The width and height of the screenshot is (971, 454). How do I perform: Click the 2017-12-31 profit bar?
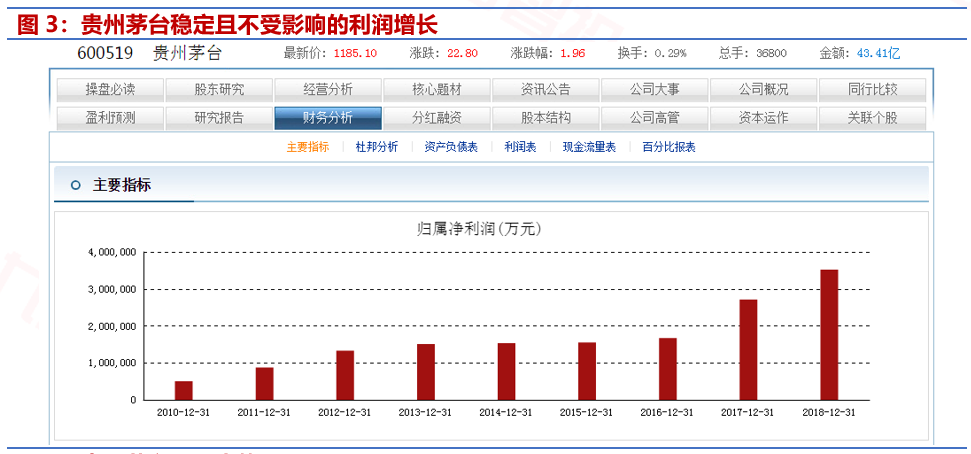point(748,350)
